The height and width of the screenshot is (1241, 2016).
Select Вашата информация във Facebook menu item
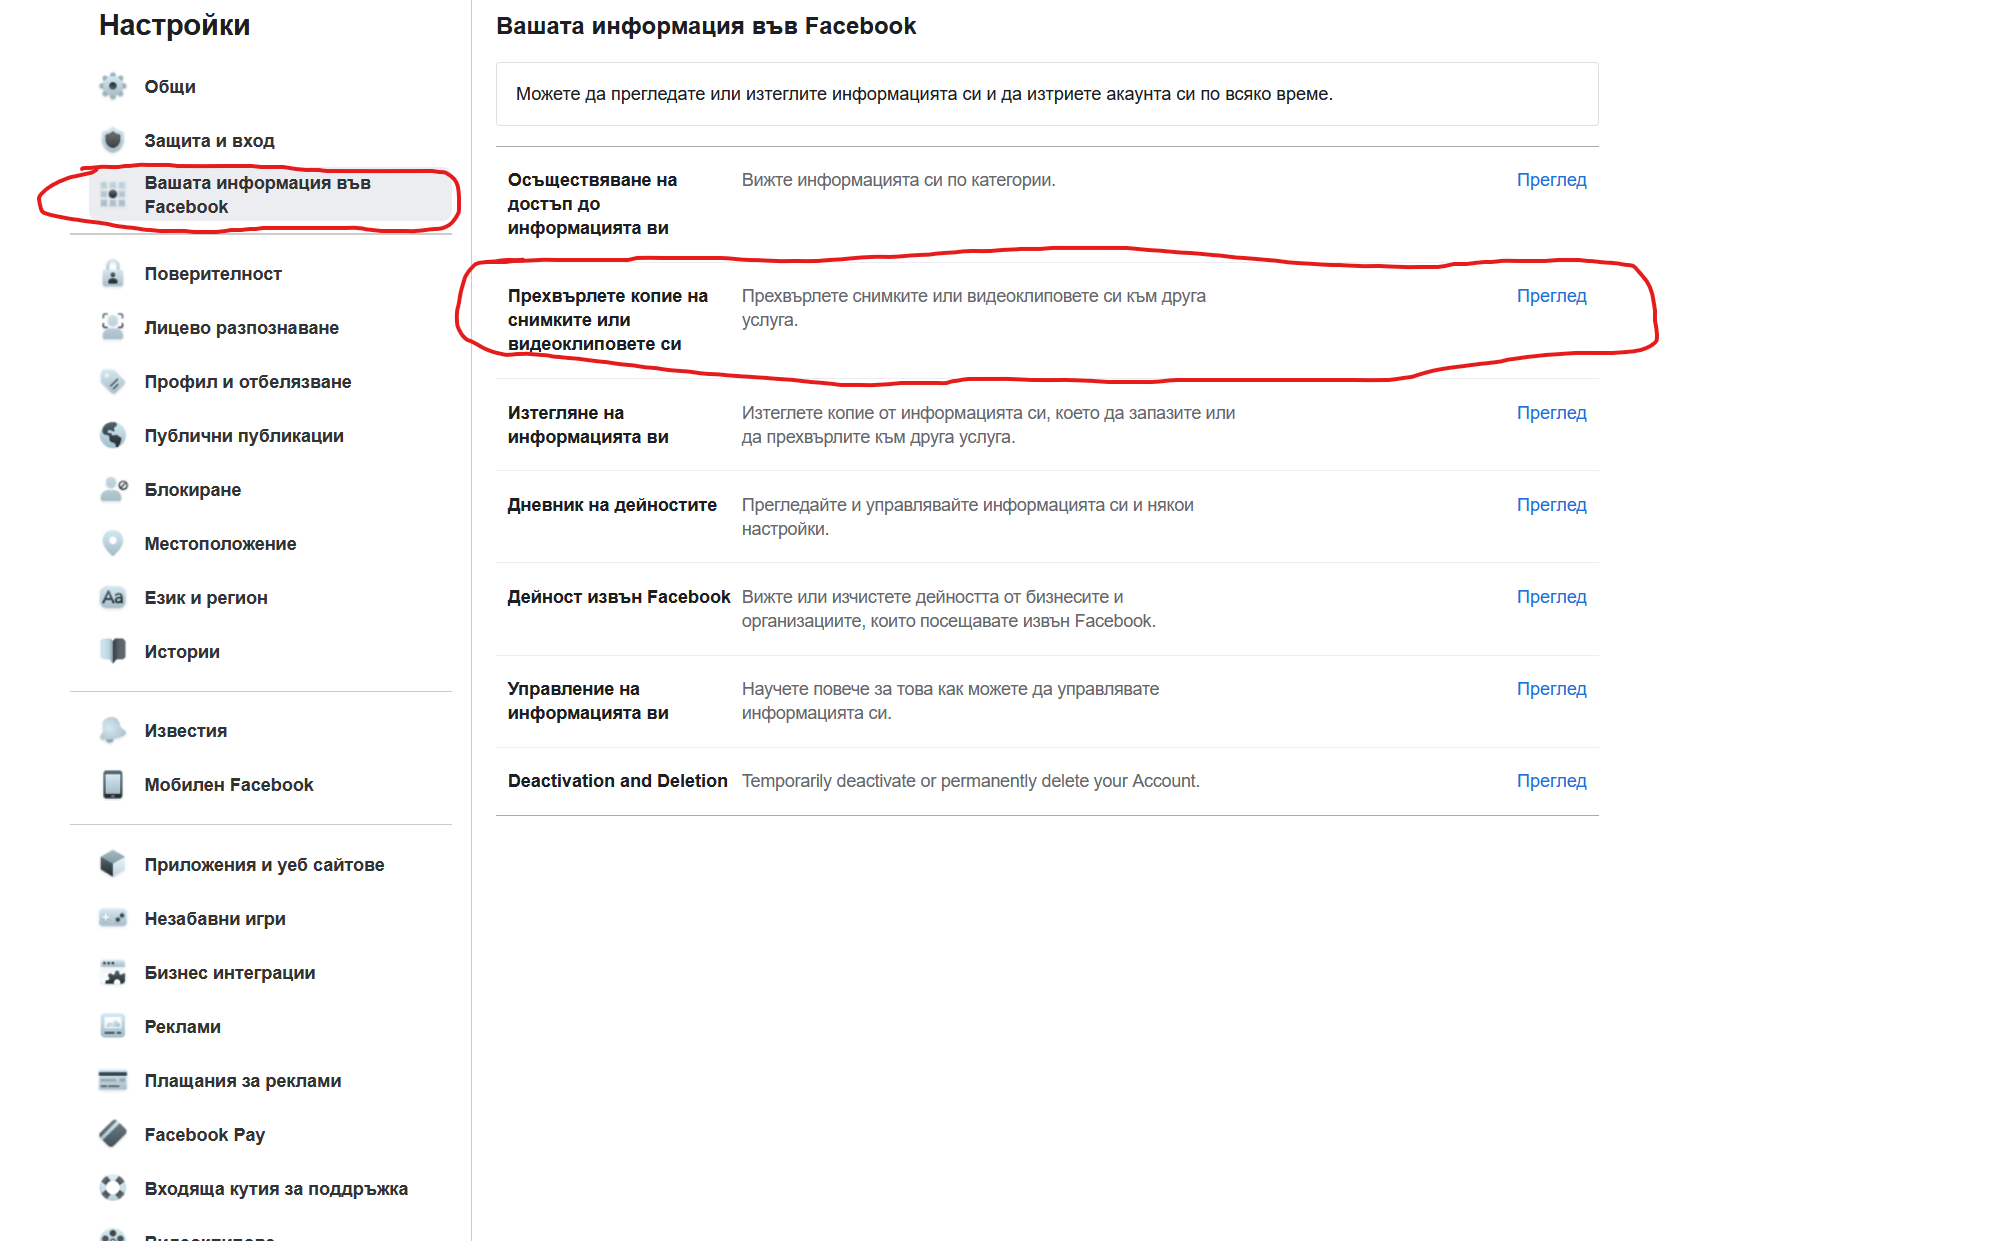[257, 195]
